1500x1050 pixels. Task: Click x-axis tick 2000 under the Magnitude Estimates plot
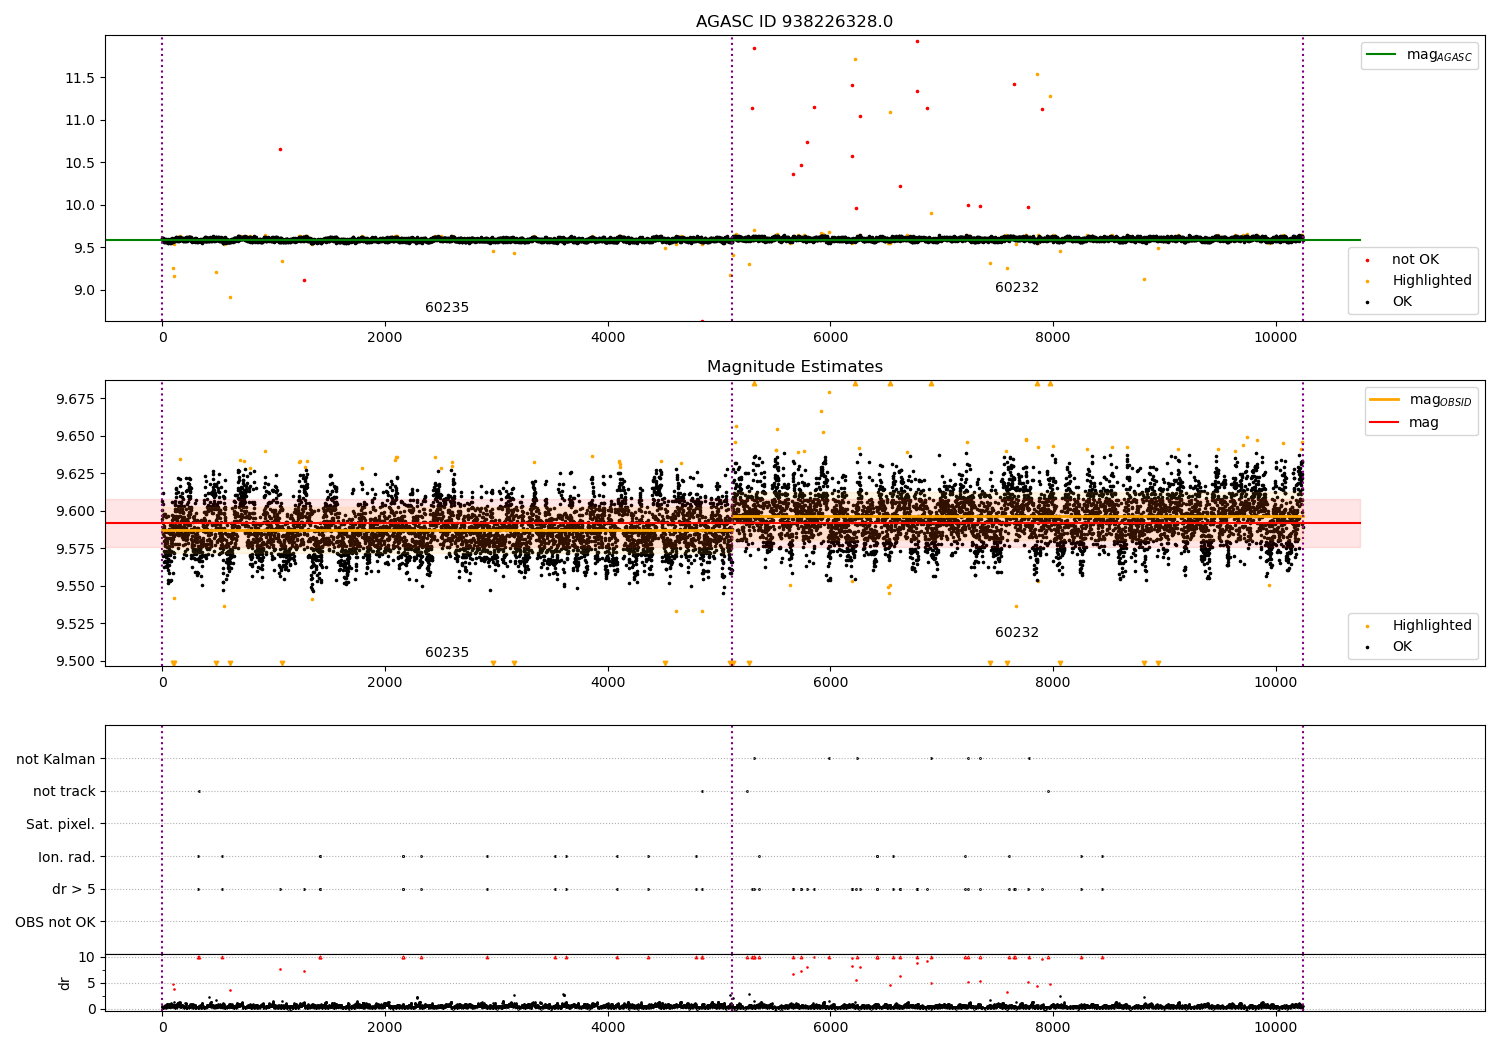385,683
